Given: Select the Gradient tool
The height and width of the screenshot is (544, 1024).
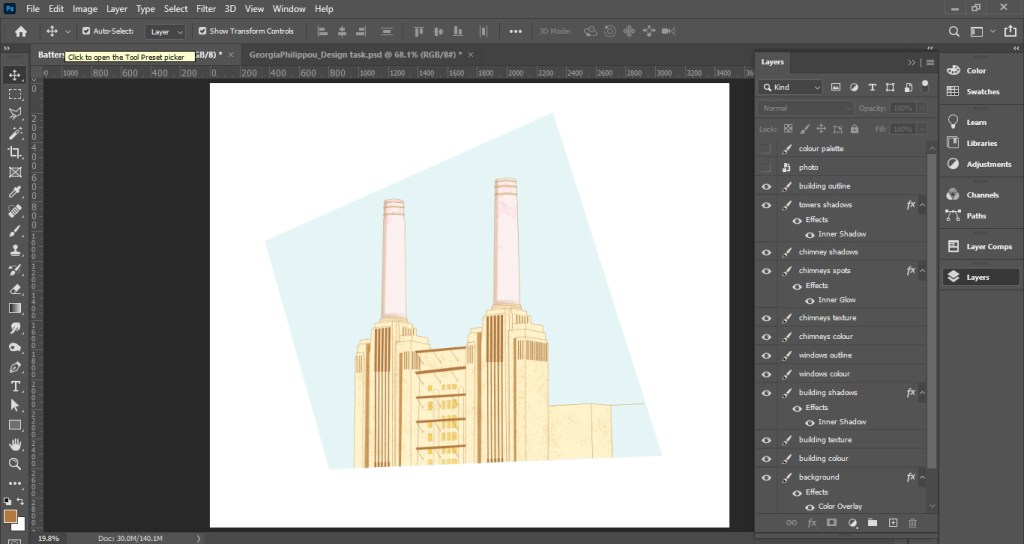Looking at the screenshot, I should tap(15, 308).
